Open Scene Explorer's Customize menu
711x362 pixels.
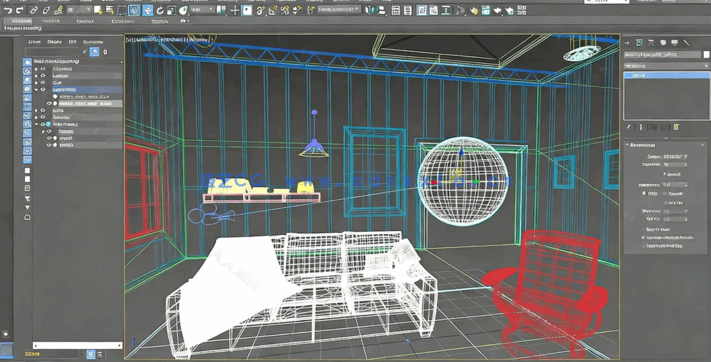pyautogui.click(x=93, y=42)
